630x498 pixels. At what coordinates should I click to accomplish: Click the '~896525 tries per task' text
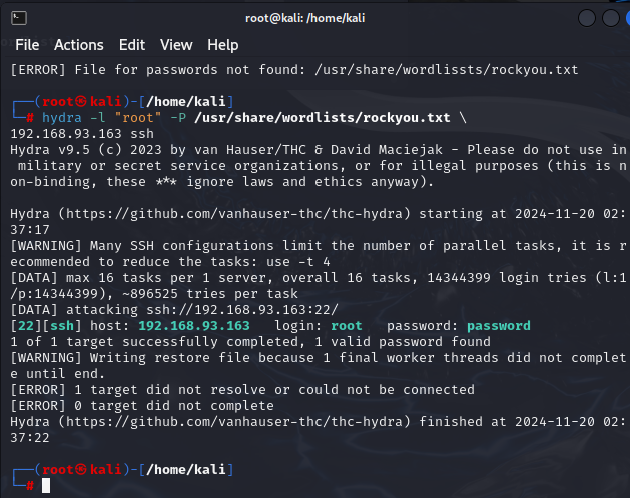(x=210, y=294)
